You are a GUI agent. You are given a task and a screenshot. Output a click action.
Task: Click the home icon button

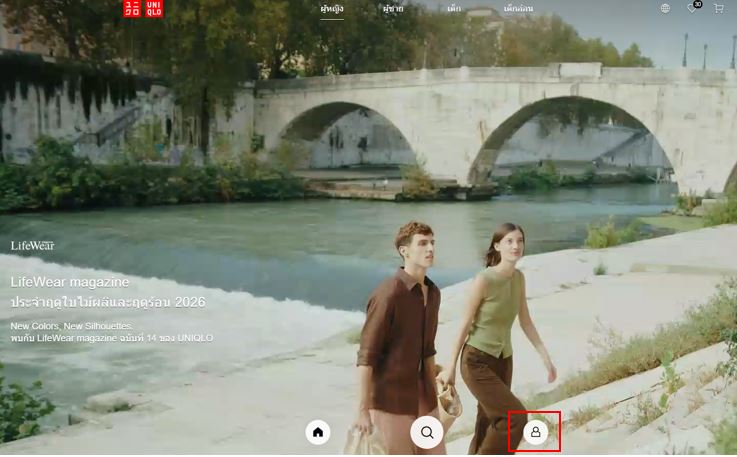pyautogui.click(x=318, y=432)
